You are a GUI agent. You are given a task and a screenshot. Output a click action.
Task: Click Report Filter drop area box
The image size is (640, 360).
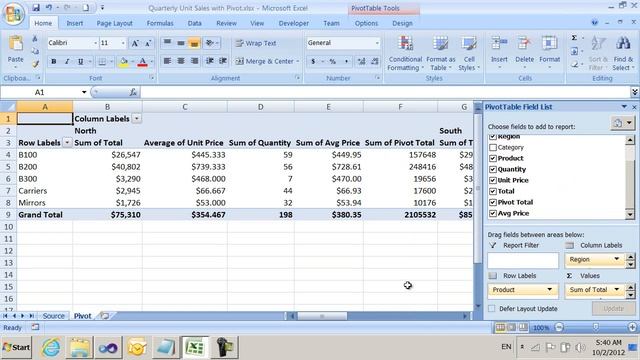coord(523,260)
